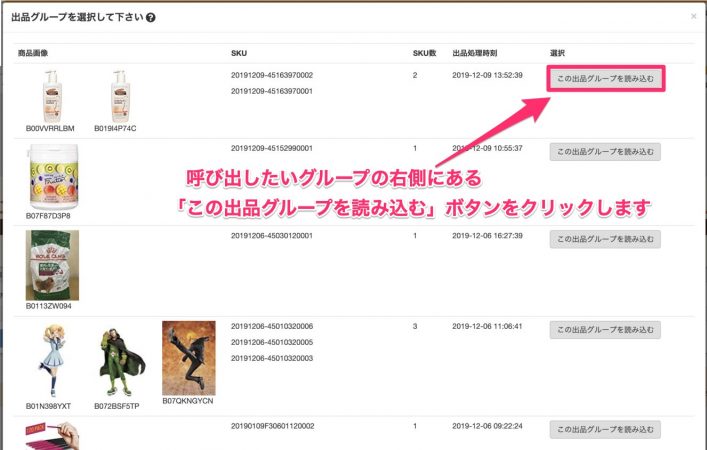Click SKU 20191209-45152990001
This screenshot has height=450, width=707.
(x=272, y=148)
